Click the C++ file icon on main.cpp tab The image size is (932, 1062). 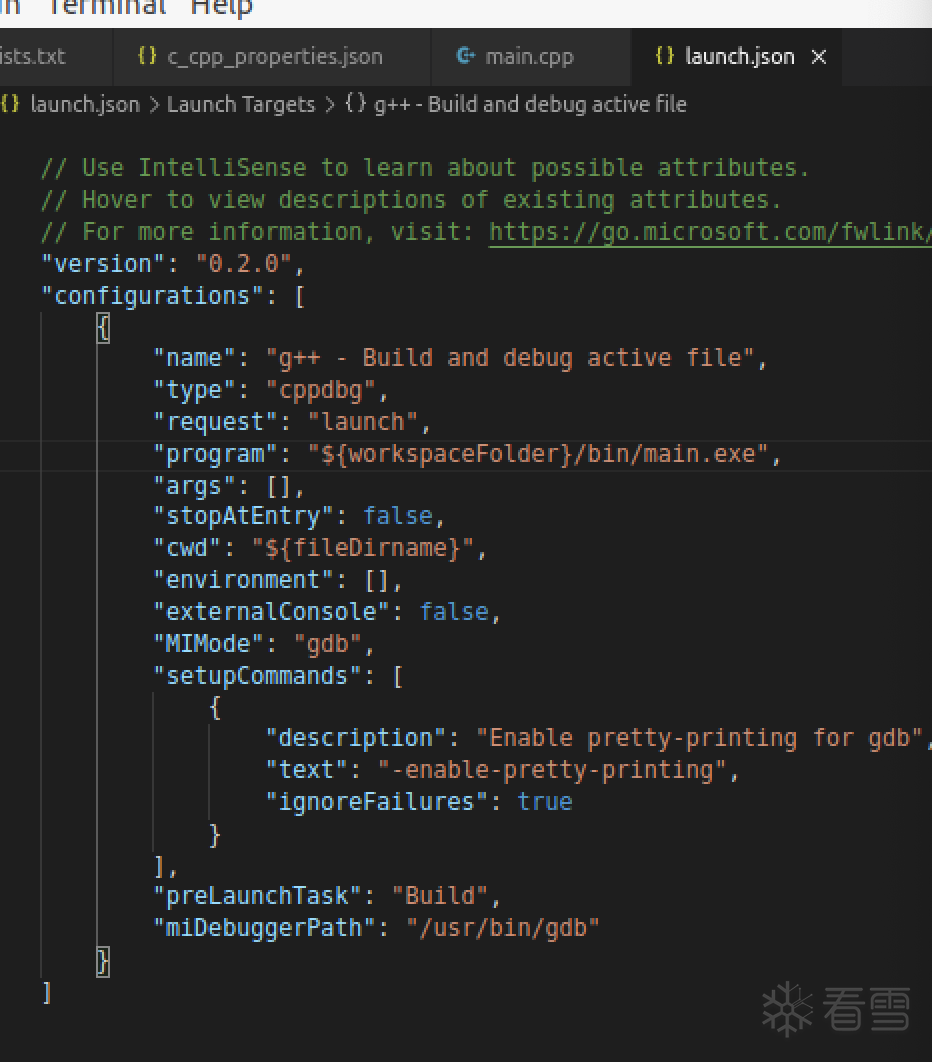(x=466, y=56)
